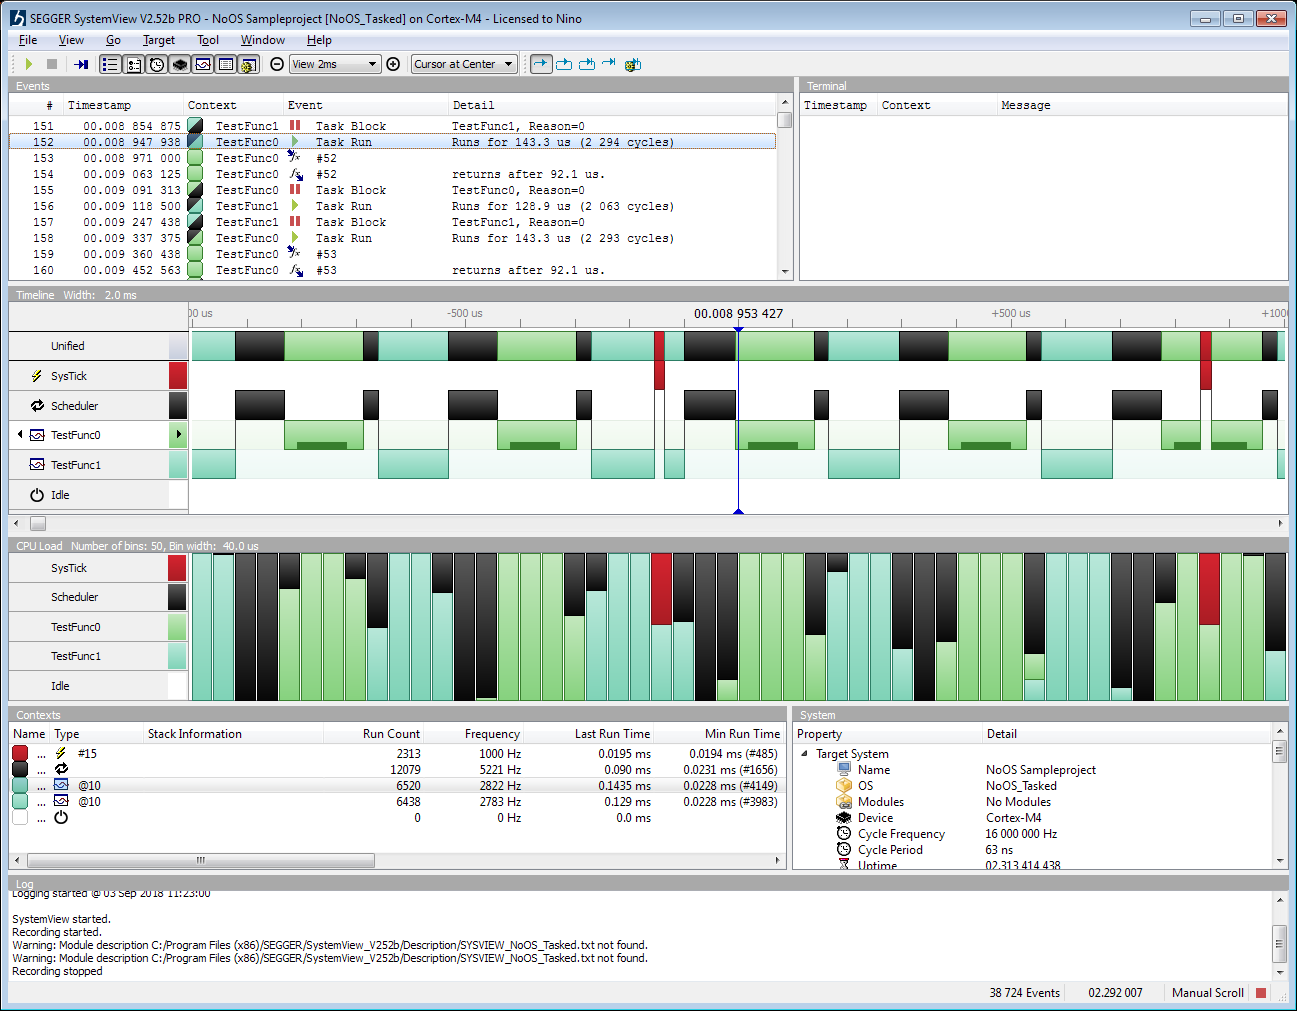Toggle the CPU Load window (chip icon)

point(180,64)
